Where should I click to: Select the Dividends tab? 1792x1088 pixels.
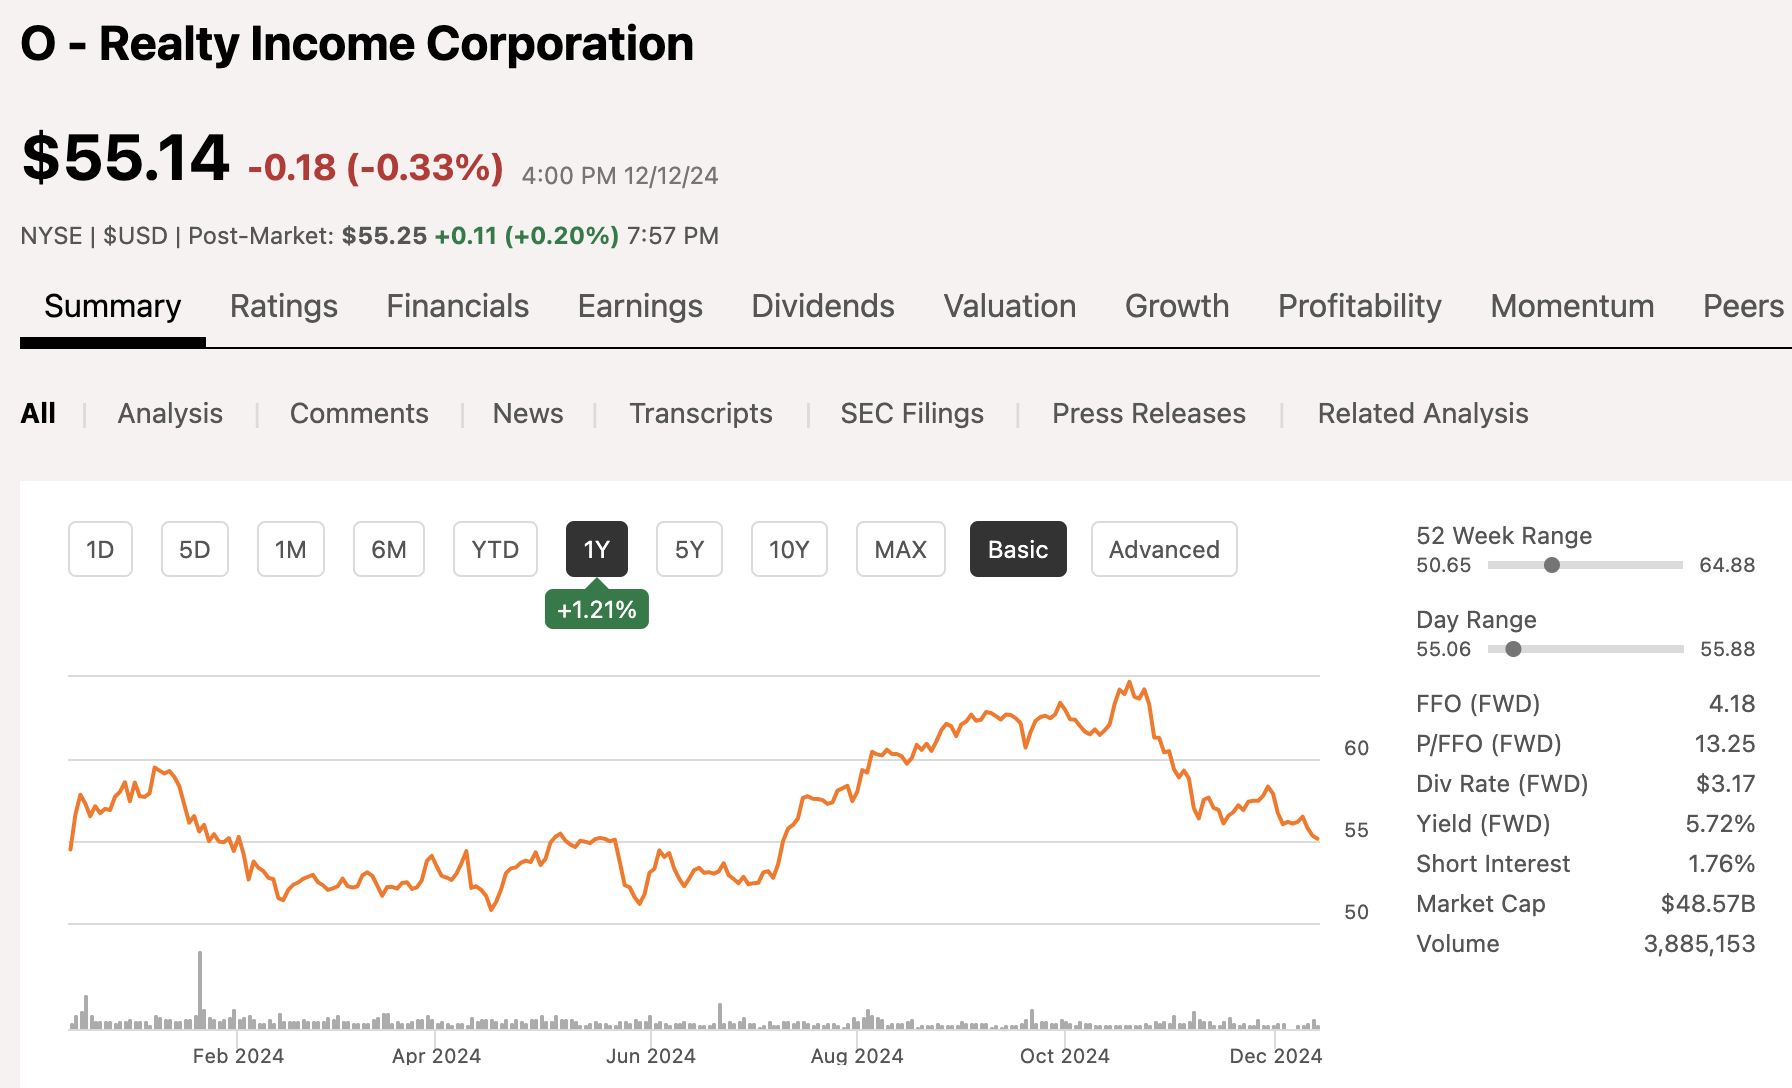(821, 307)
